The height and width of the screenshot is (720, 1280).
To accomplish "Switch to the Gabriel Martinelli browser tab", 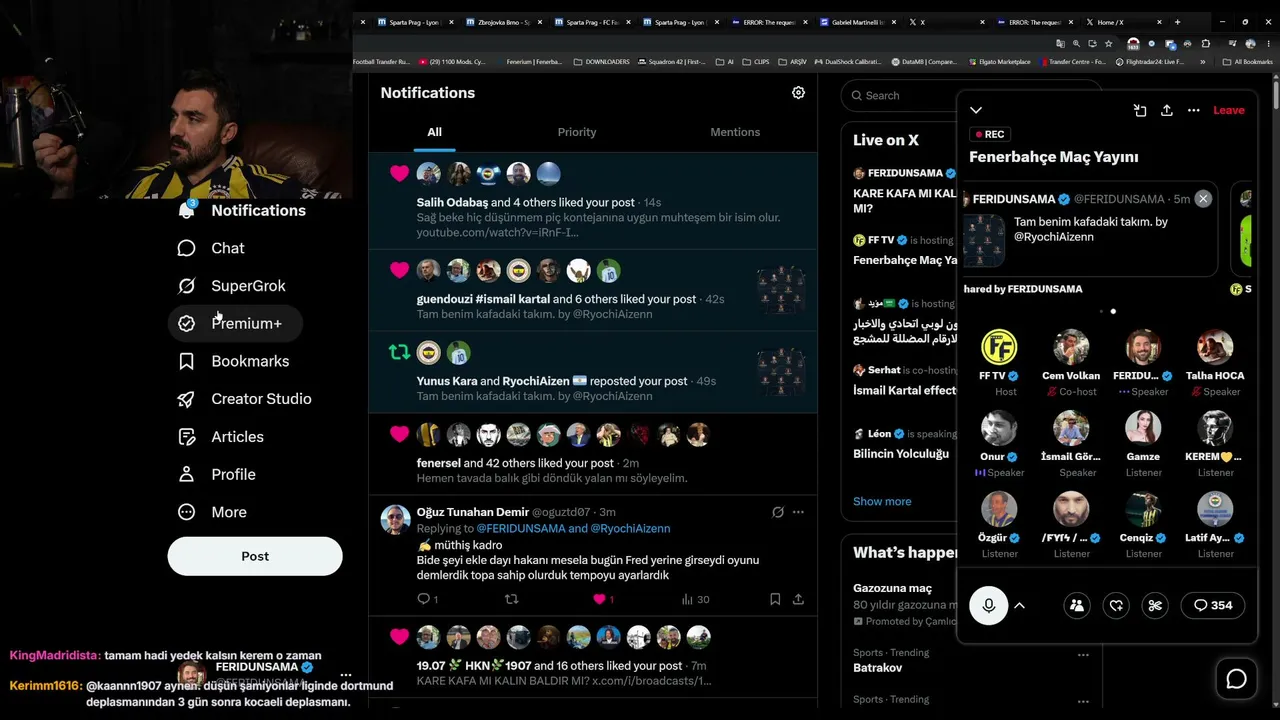I will [x=857, y=22].
